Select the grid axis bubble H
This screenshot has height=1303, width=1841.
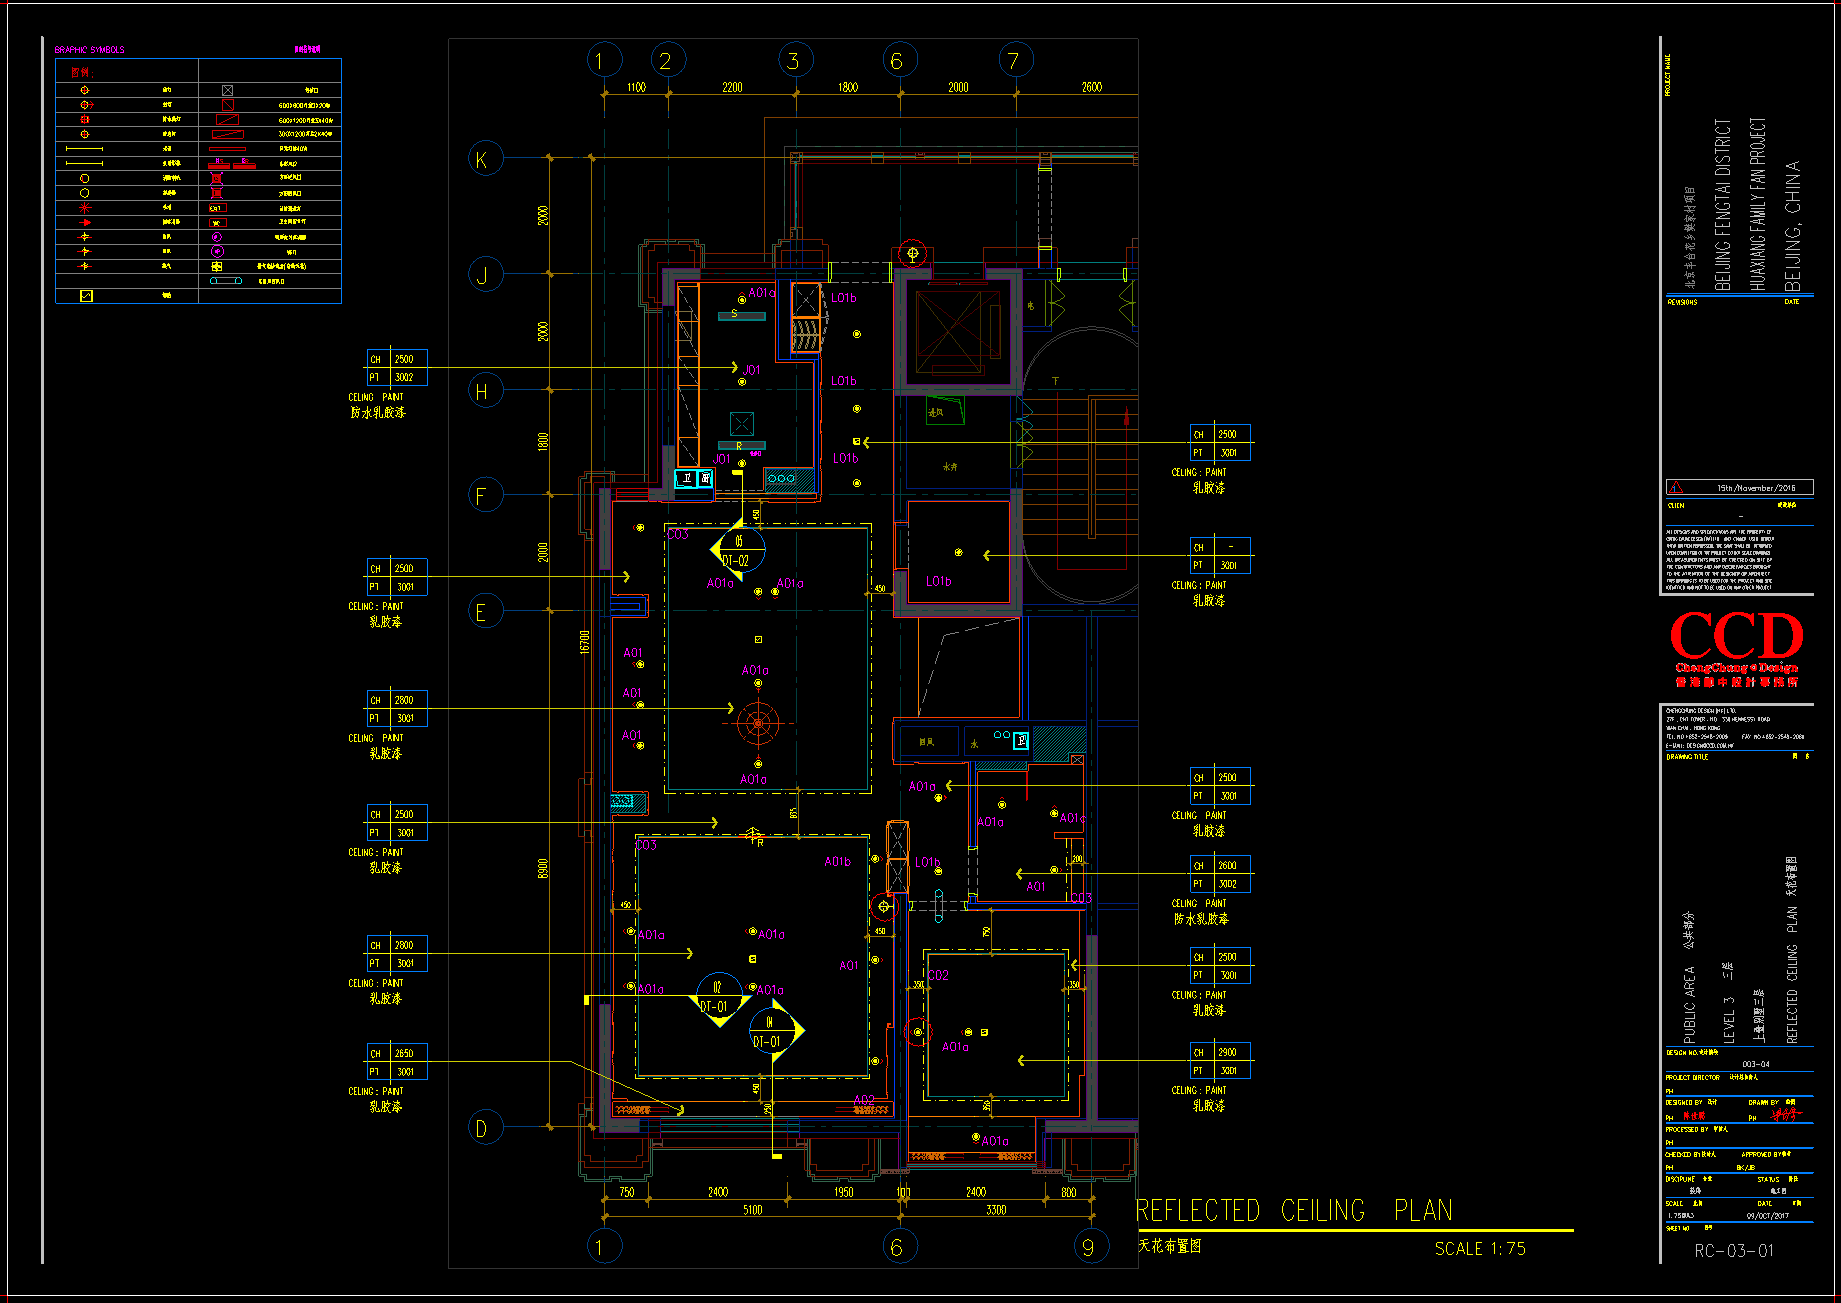pyautogui.click(x=485, y=391)
